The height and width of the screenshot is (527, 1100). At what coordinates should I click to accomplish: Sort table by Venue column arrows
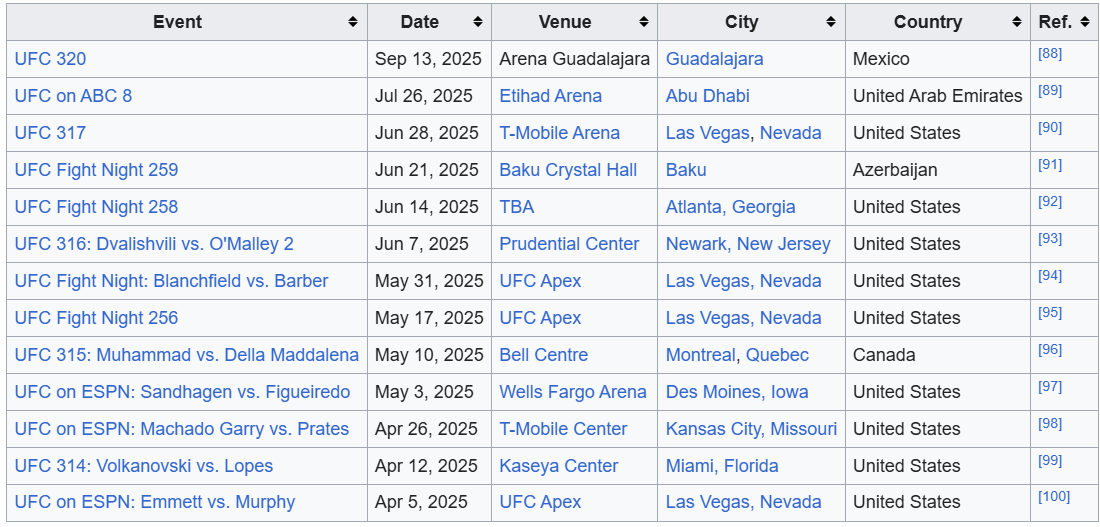(643, 22)
